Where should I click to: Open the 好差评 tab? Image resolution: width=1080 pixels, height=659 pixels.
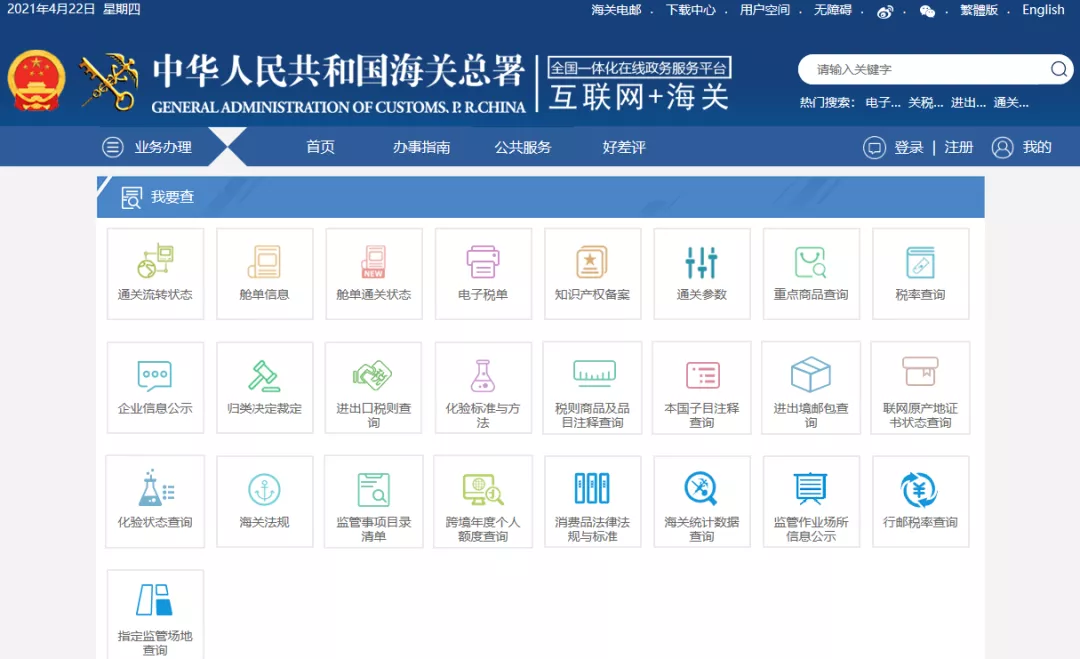coord(624,147)
